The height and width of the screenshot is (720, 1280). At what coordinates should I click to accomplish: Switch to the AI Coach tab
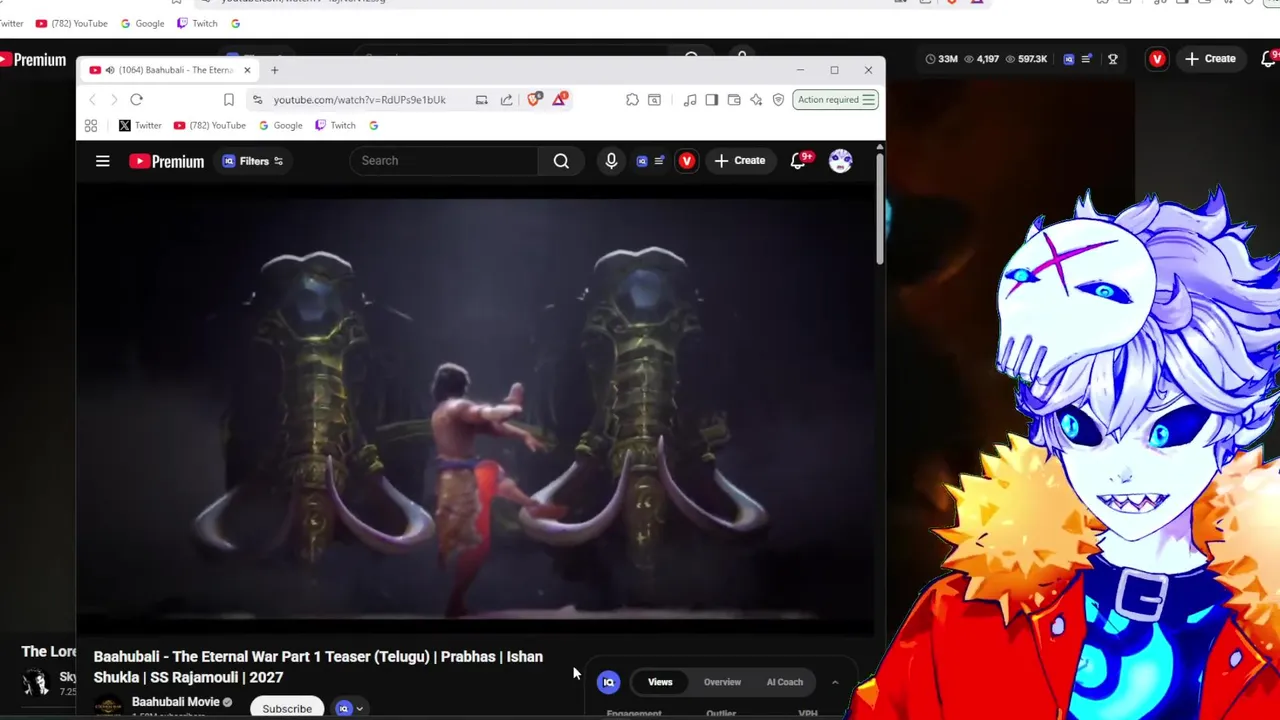point(785,682)
